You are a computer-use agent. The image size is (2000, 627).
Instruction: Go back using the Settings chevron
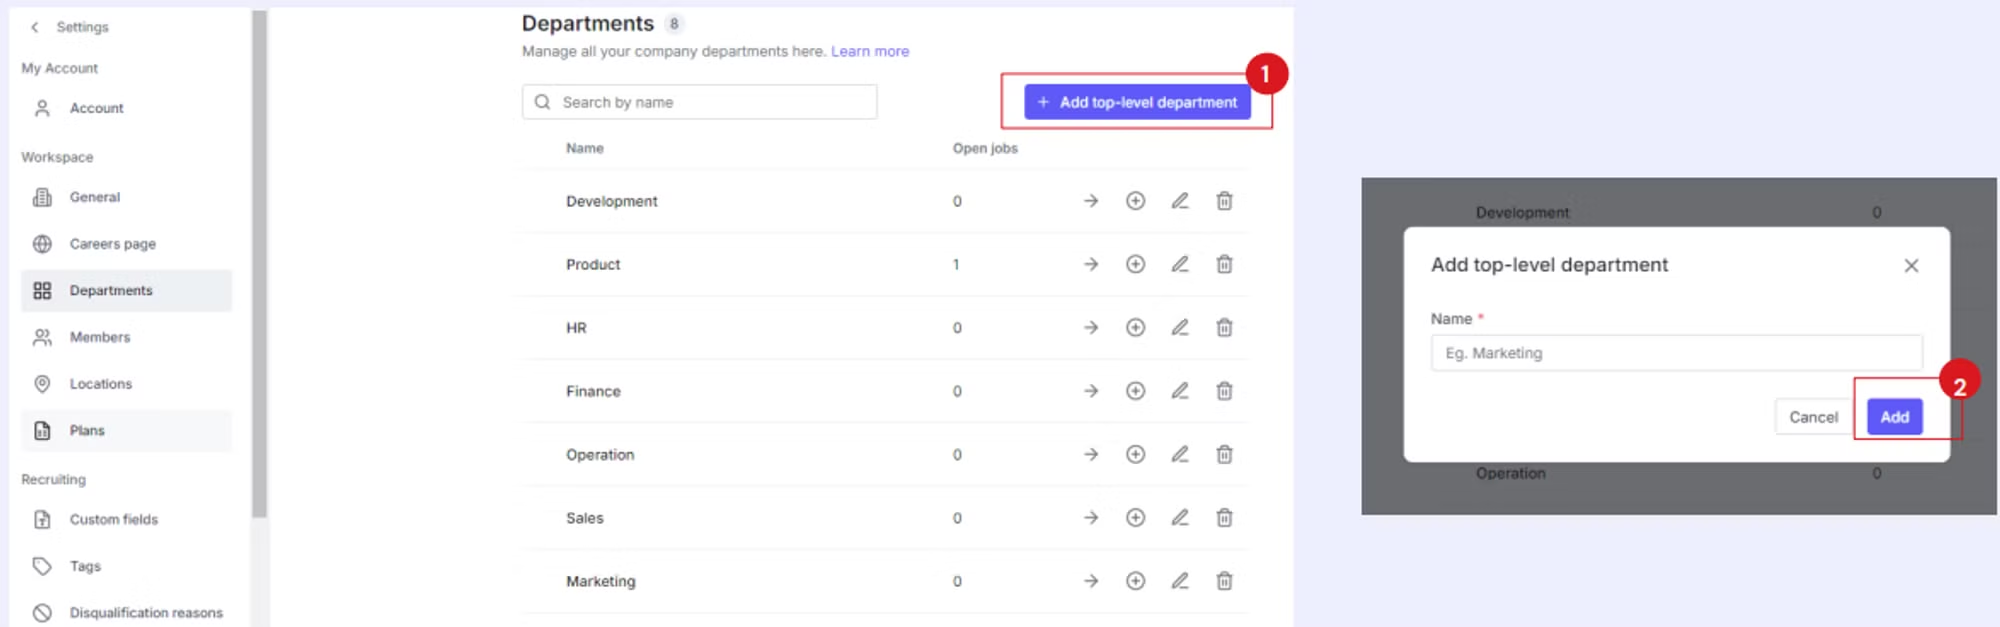coord(35,27)
